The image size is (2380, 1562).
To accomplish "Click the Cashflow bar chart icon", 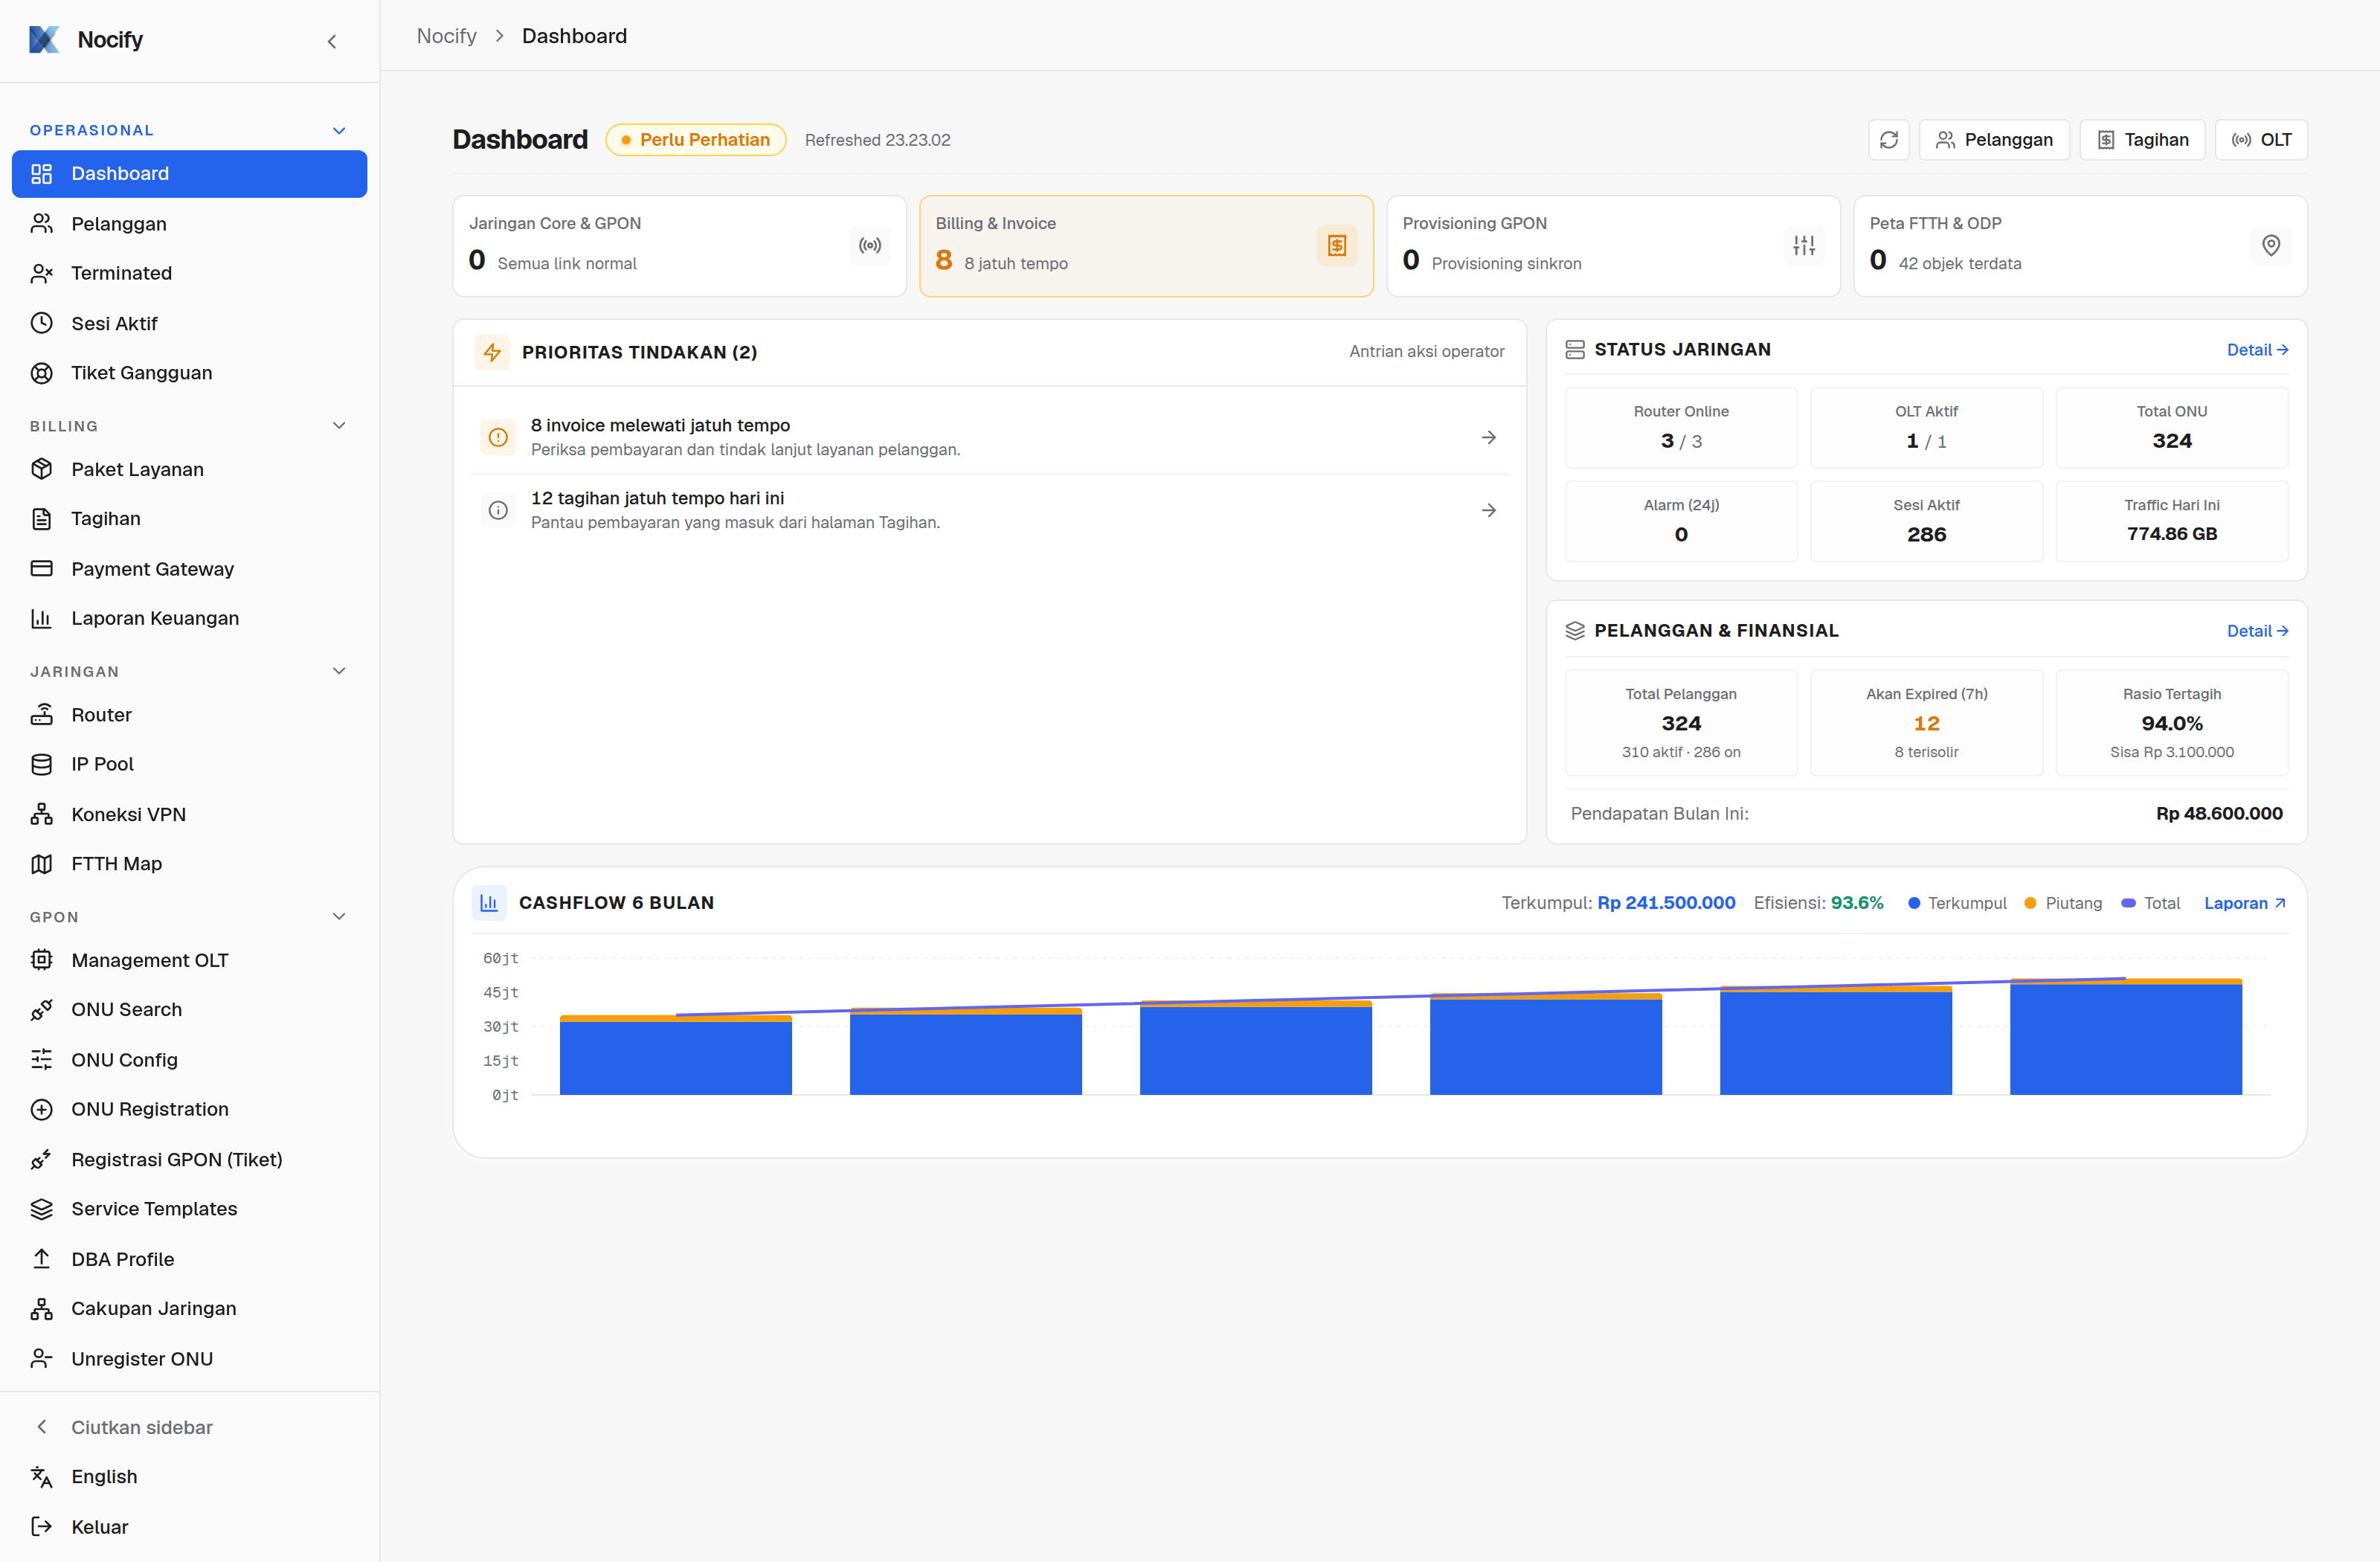I will point(489,903).
